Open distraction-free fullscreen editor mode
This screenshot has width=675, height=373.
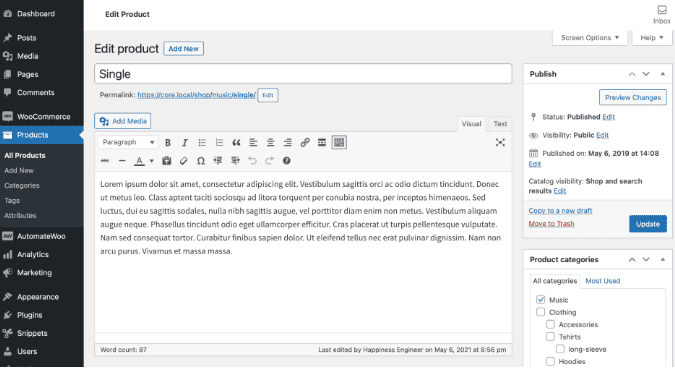(x=500, y=143)
